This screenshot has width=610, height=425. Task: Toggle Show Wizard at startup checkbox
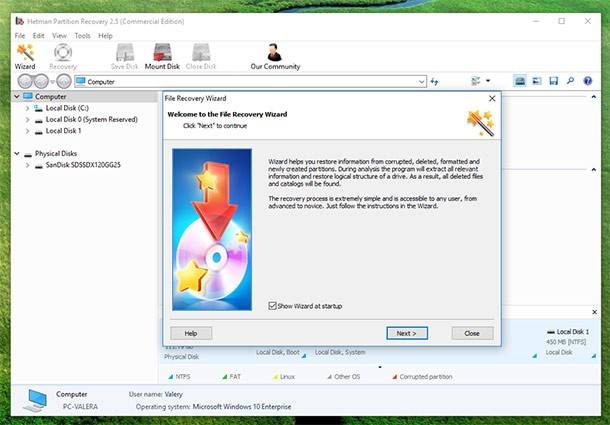tap(272, 306)
